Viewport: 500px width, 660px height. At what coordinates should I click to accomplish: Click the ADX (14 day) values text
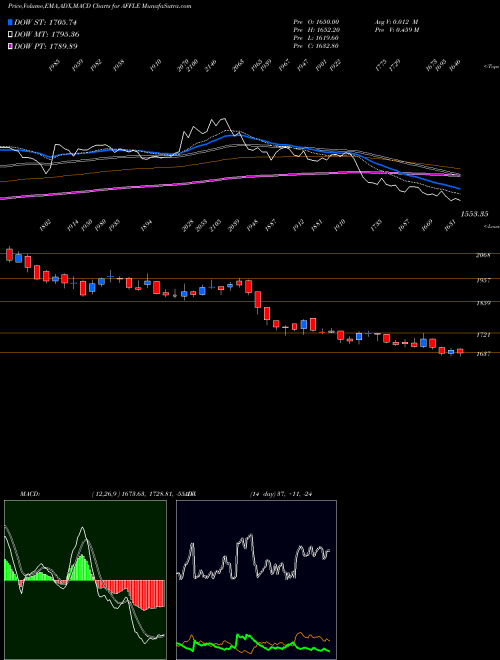tap(280, 493)
